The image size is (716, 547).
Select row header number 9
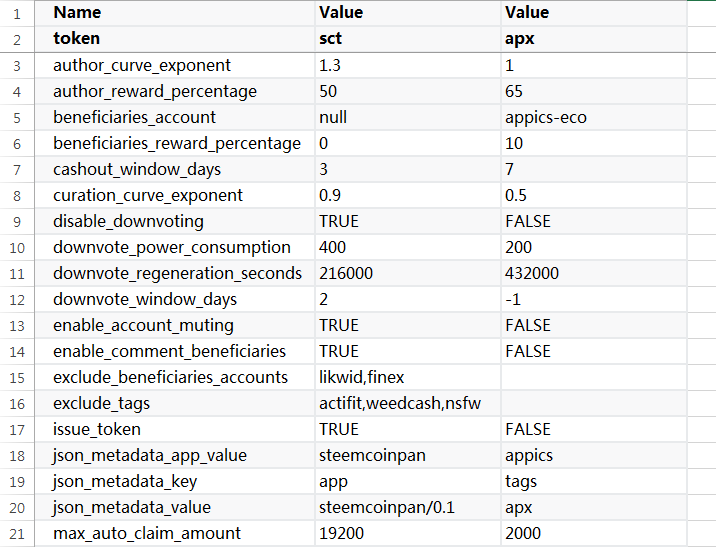[x=16, y=221]
